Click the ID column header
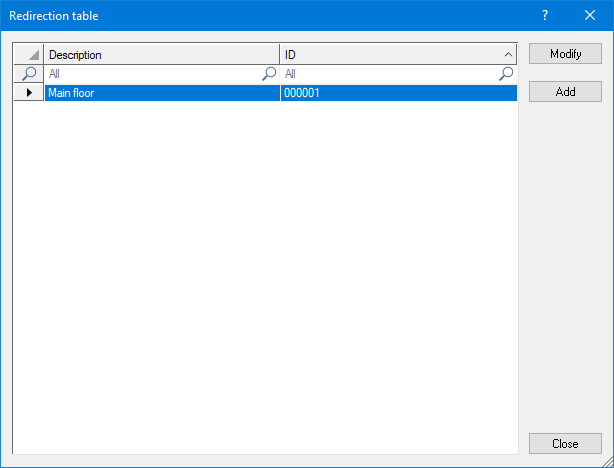This screenshot has height=468, width=614. coord(388,55)
